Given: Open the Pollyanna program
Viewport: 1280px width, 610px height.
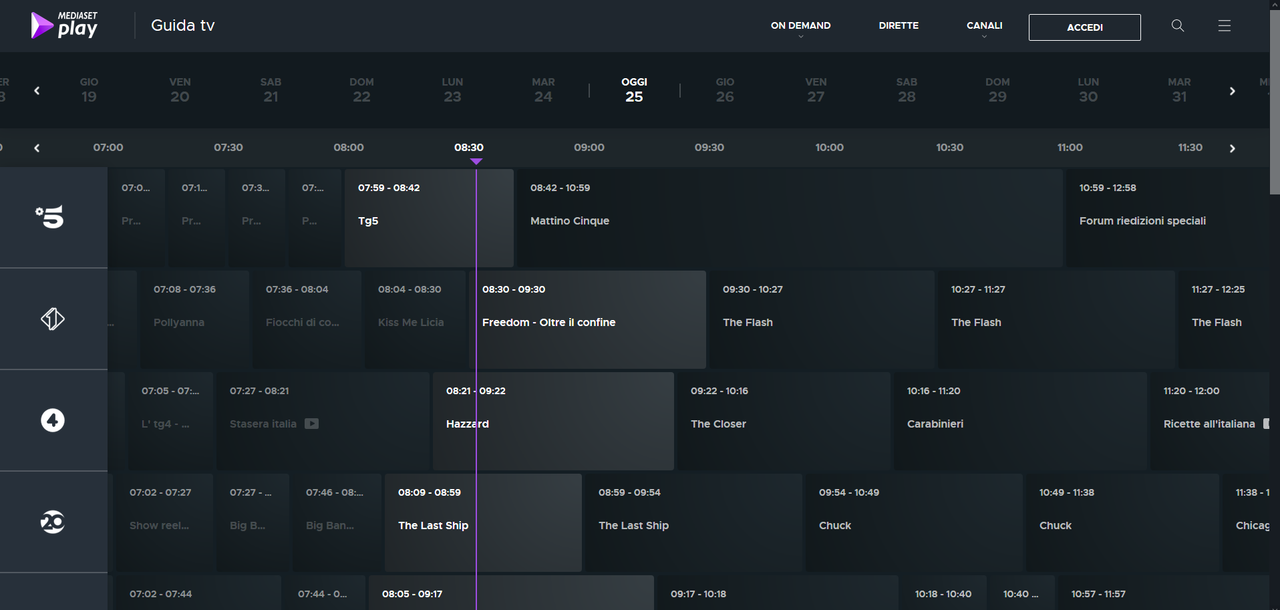Looking at the screenshot, I should coord(194,319).
